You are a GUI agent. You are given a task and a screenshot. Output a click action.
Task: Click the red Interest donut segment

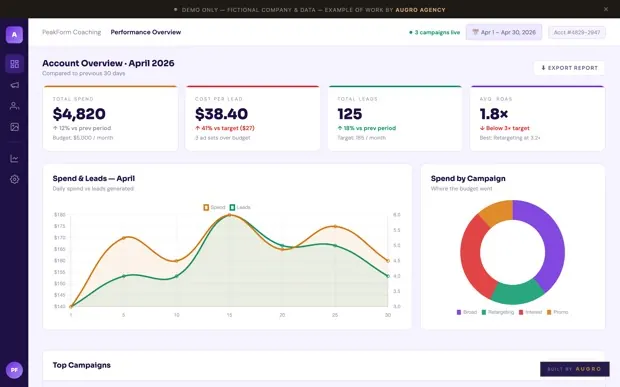click(472, 257)
